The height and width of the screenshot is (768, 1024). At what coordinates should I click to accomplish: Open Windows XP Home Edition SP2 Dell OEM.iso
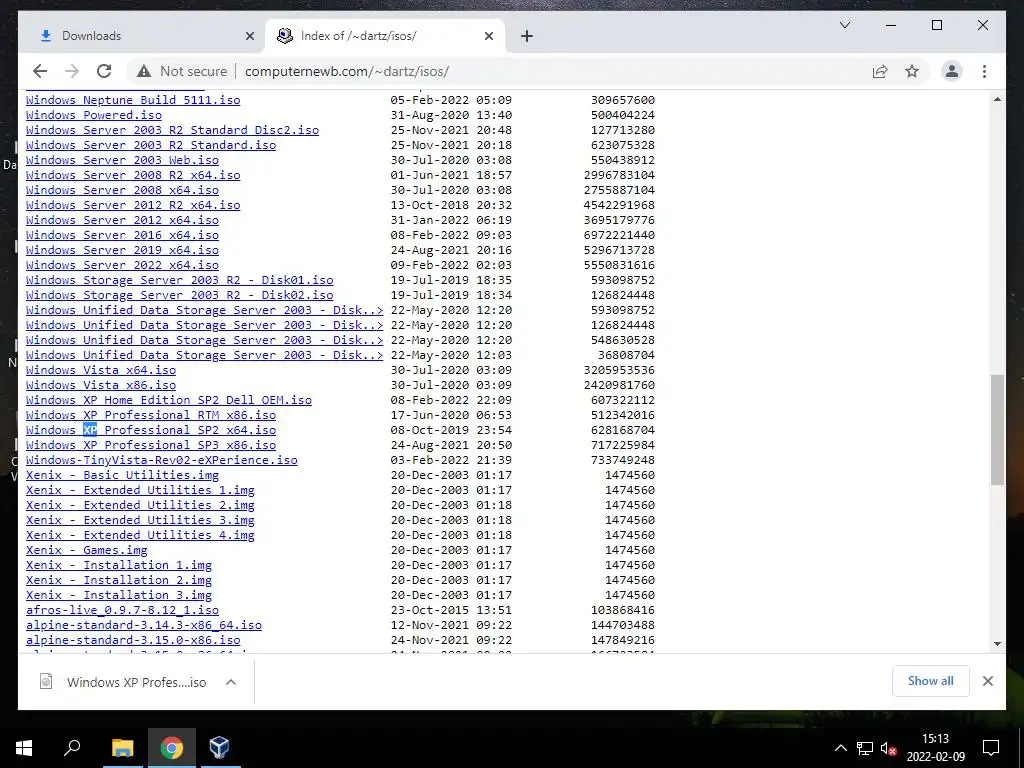pos(169,400)
